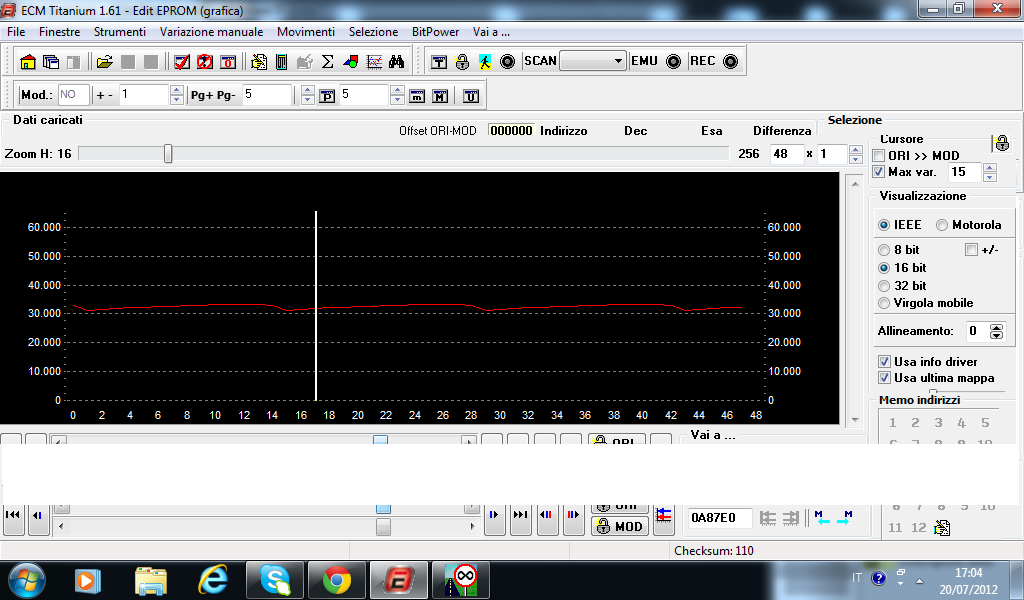This screenshot has width=1024, height=600.
Task: Click the spinner after the P value field
Action: coord(397,95)
